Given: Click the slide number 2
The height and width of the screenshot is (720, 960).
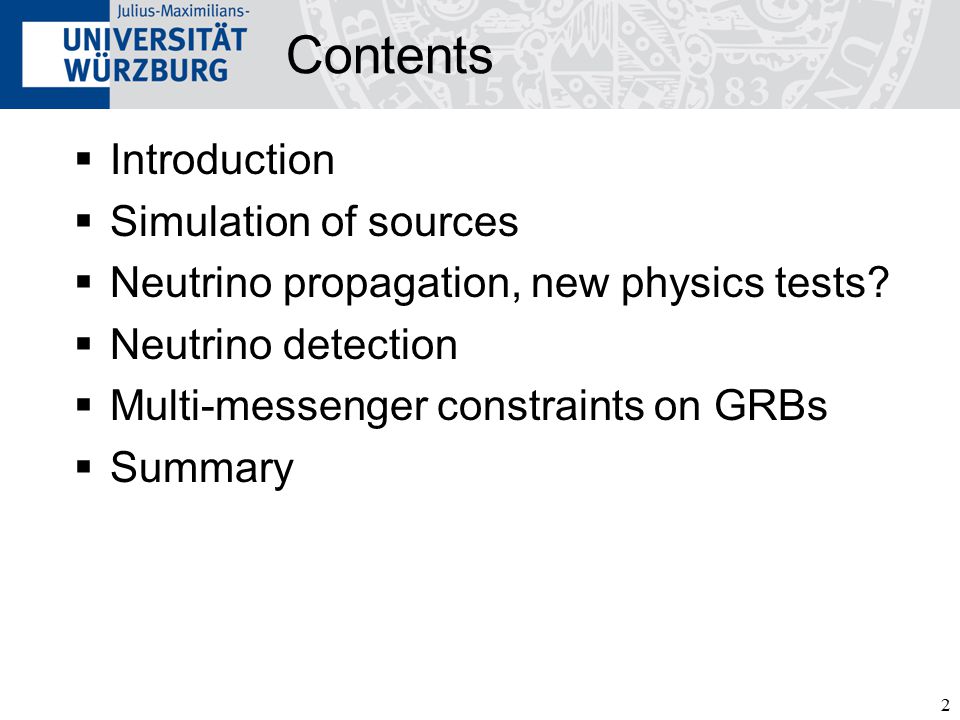Looking at the screenshot, I should (x=945, y=705).
